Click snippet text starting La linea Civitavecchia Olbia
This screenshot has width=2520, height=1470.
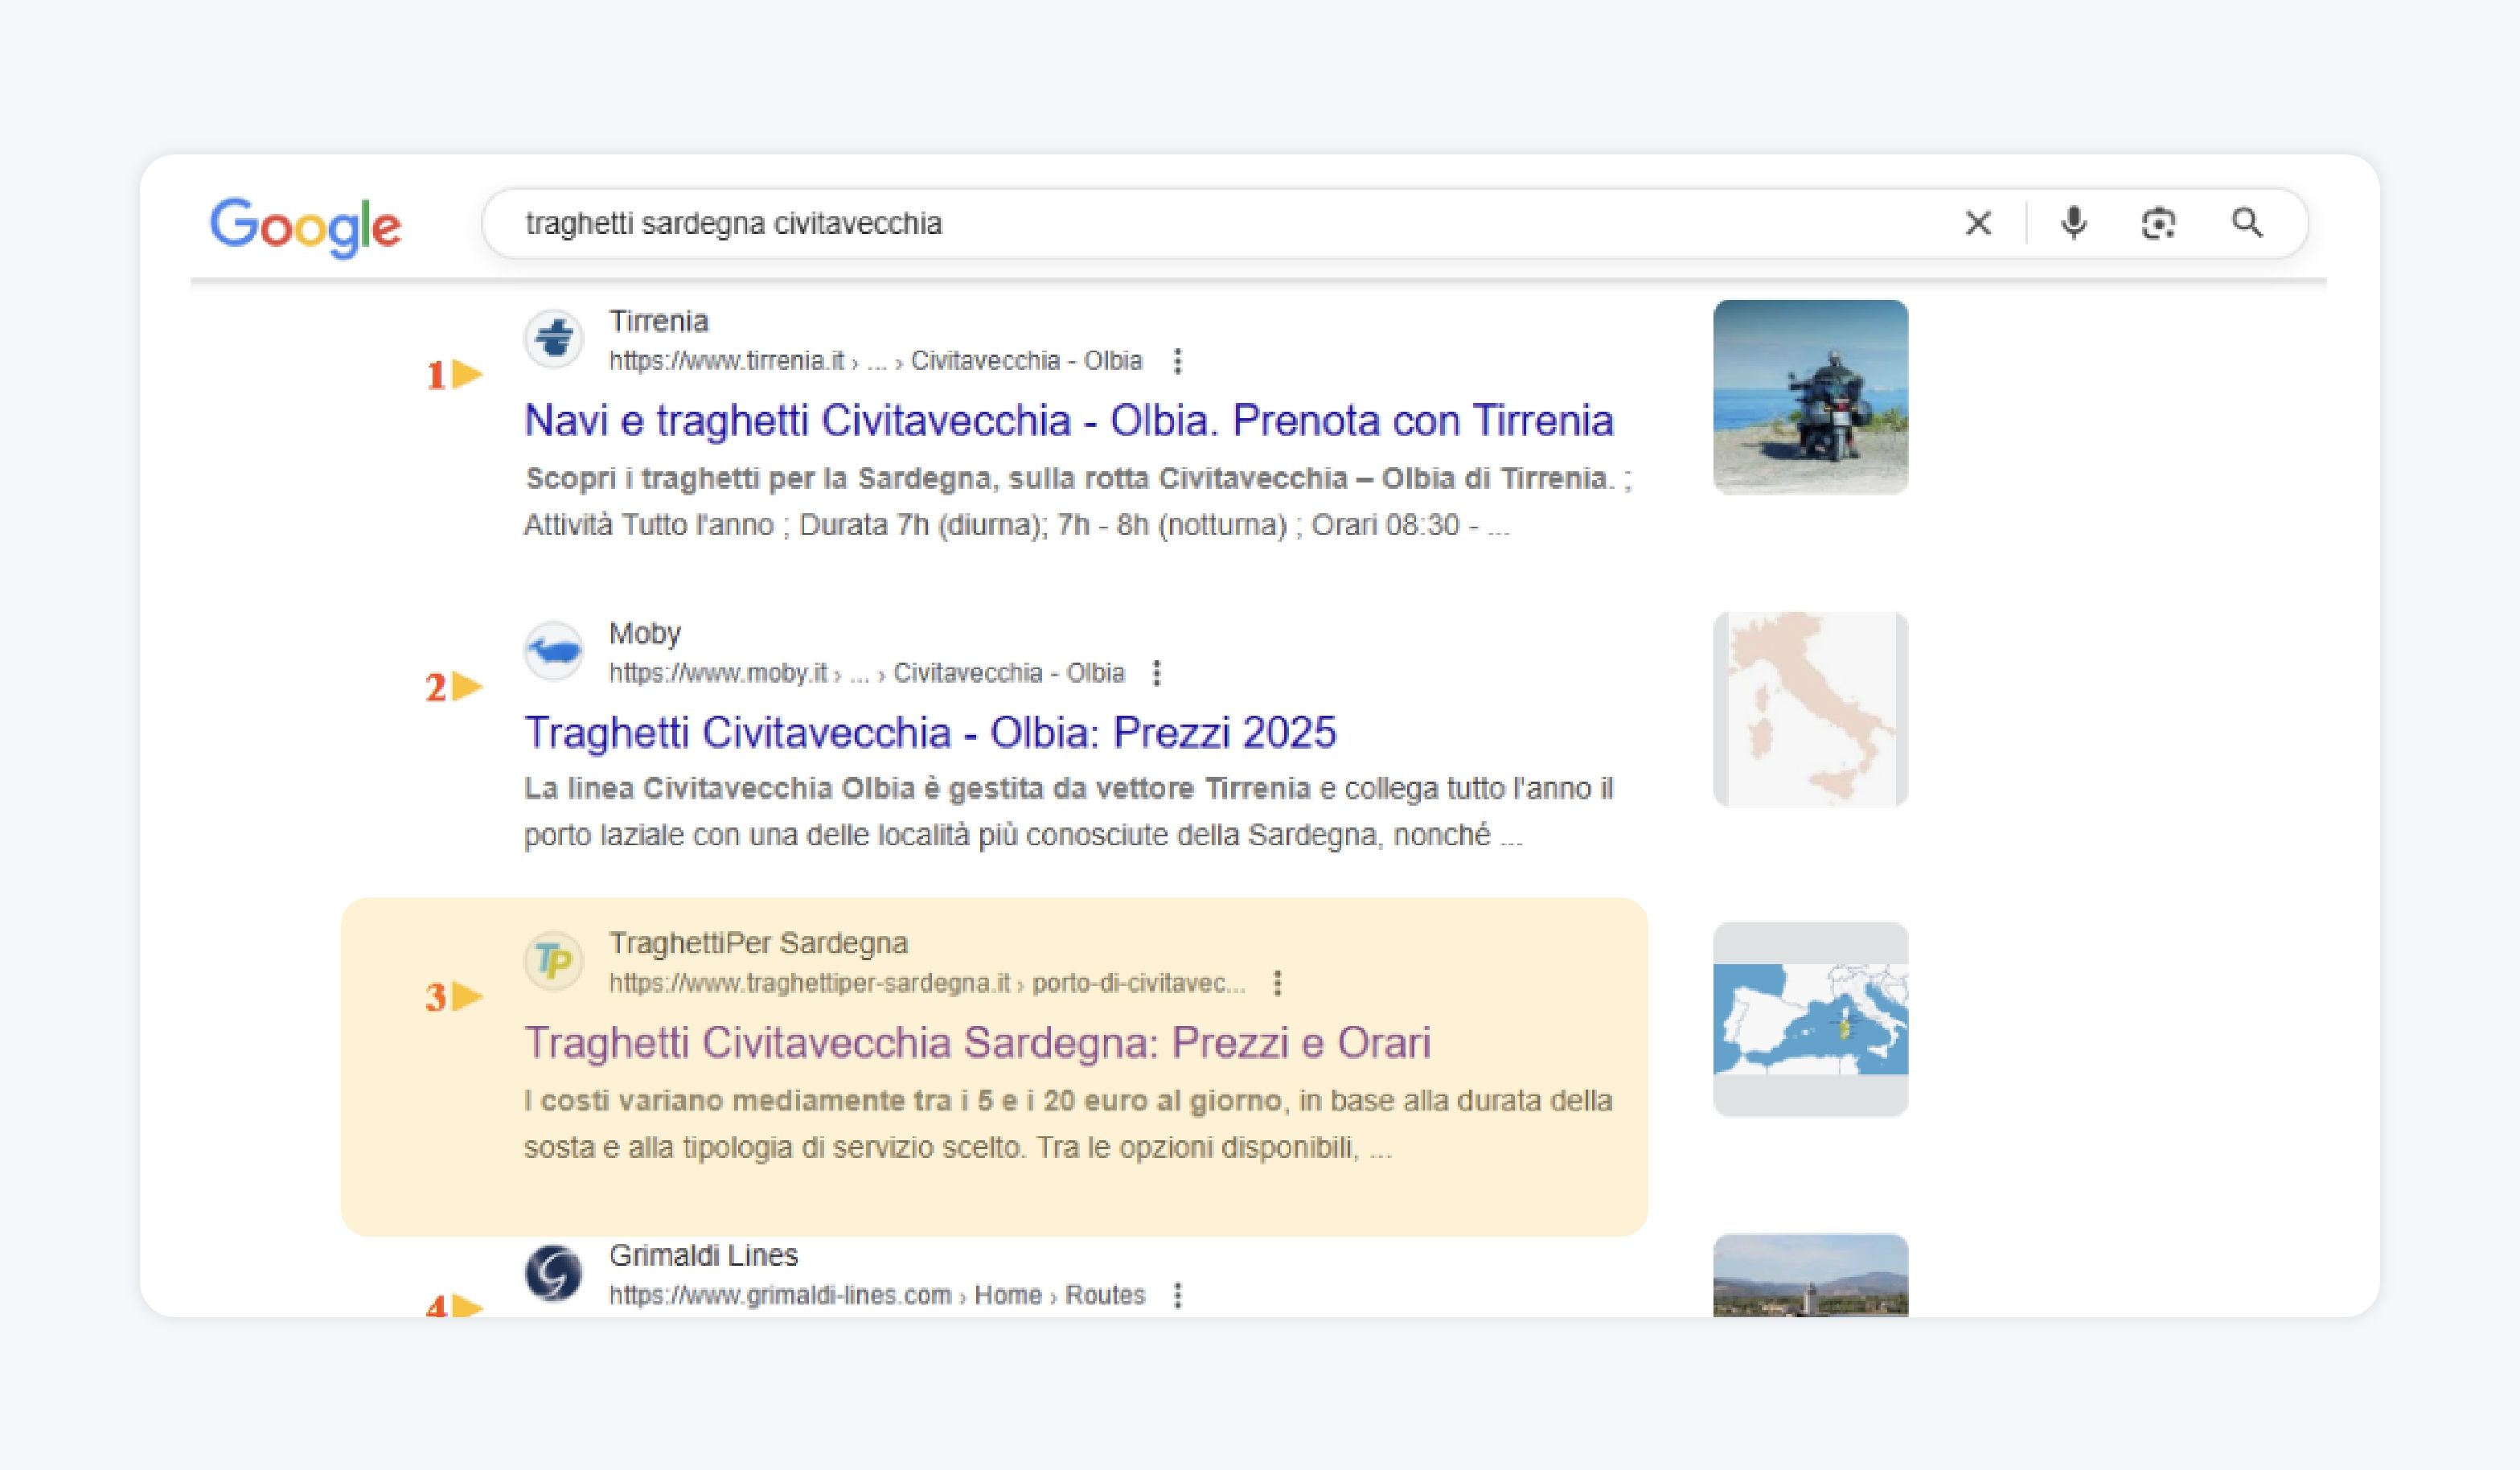[1069, 811]
